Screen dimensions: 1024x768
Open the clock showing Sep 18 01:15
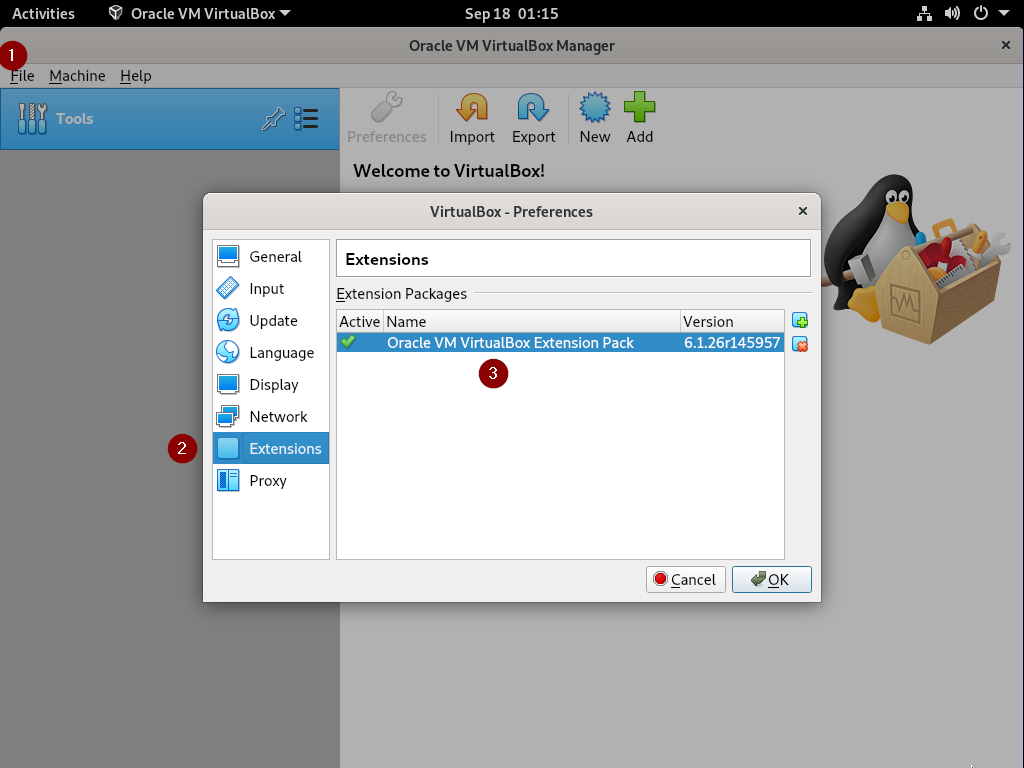pos(511,14)
